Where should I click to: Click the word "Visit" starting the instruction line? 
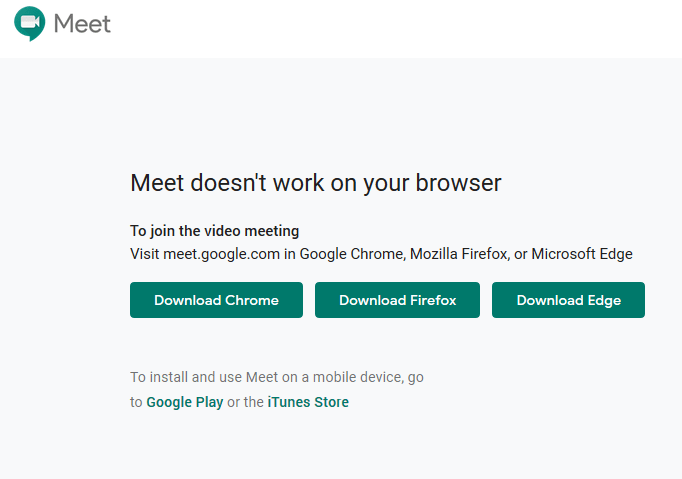[145, 254]
